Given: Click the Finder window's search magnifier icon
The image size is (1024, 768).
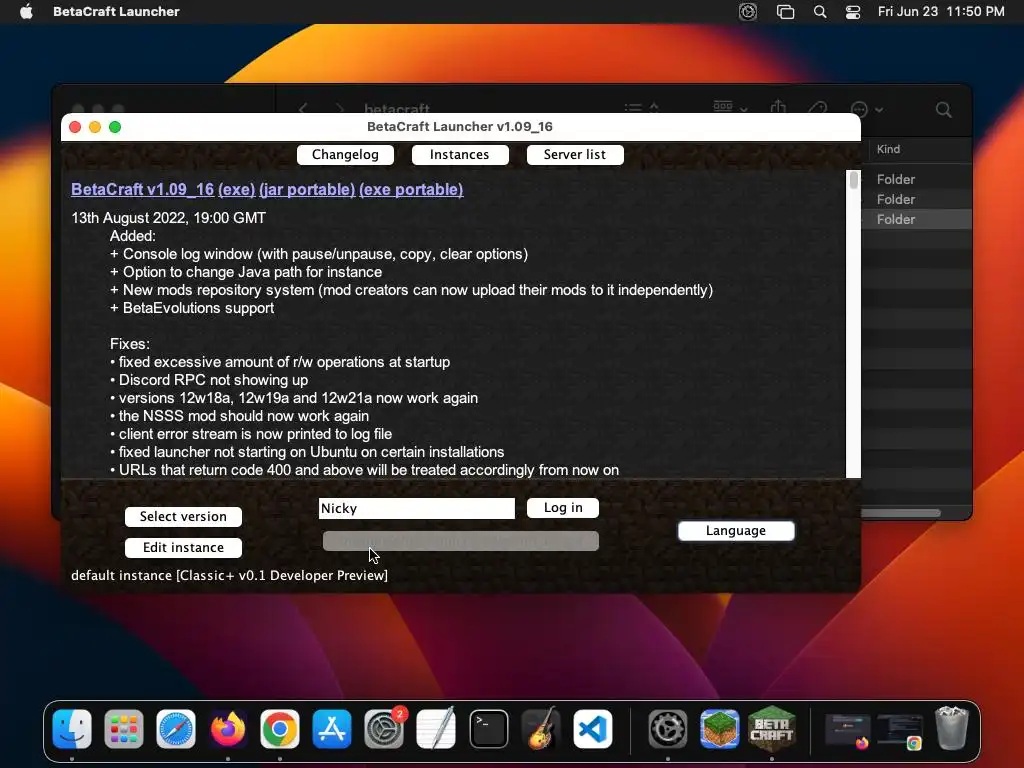Looking at the screenshot, I should click(x=944, y=109).
